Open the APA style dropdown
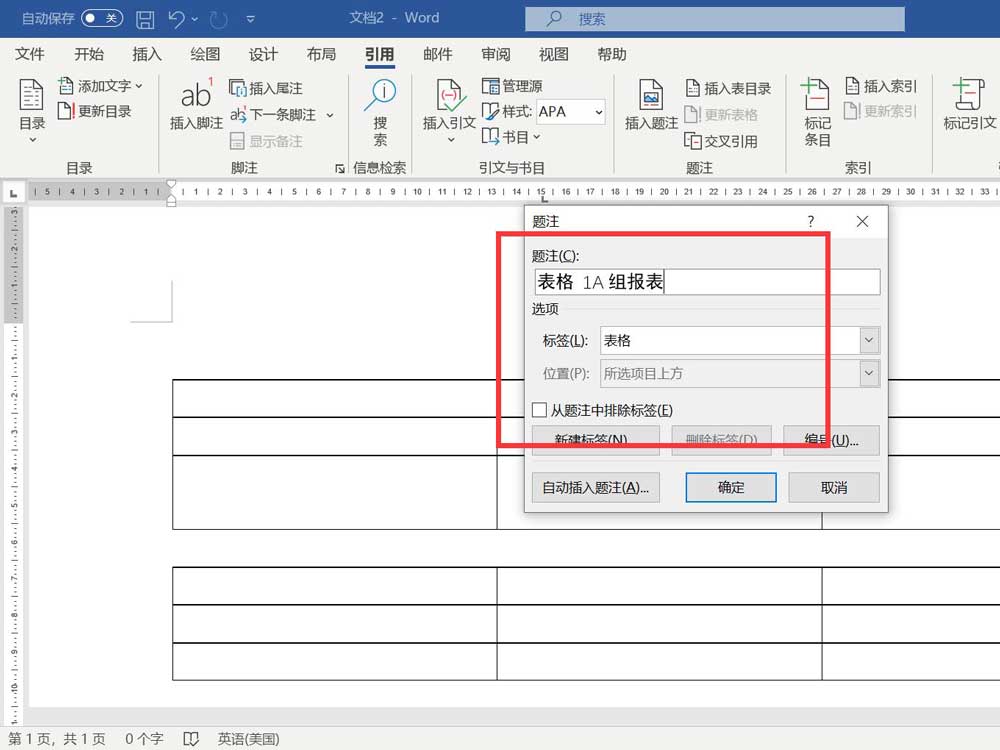Viewport: 1000px width, 750px height. [x=599, y=112]
